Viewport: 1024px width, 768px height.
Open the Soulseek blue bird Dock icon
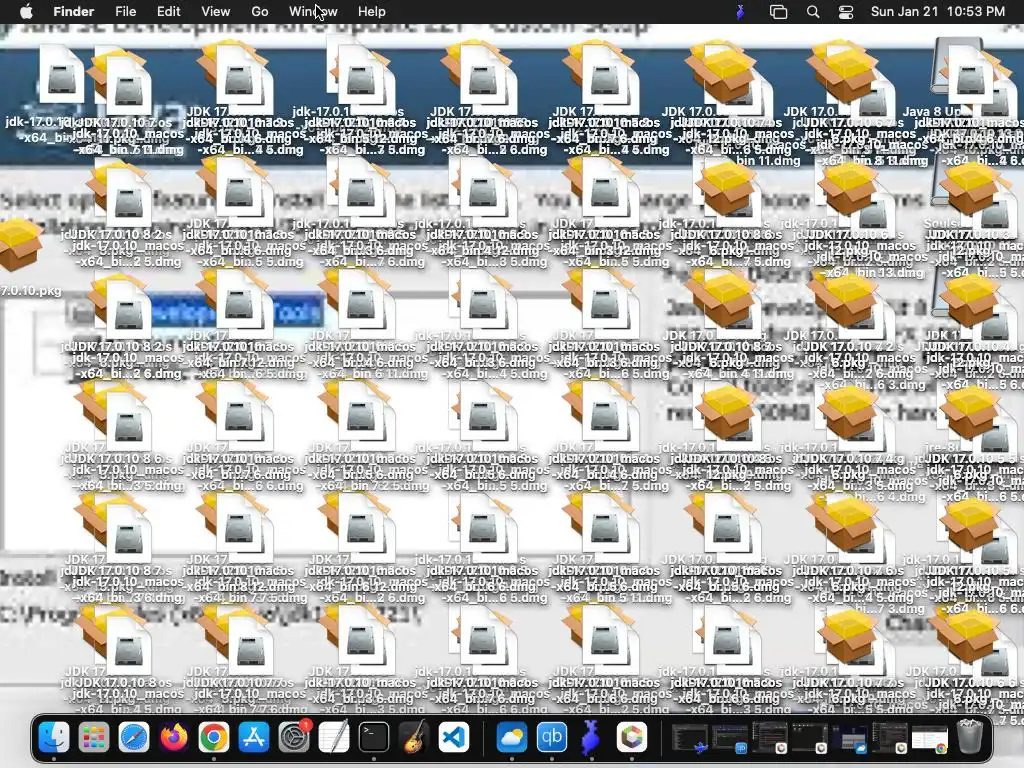(592, 737)
